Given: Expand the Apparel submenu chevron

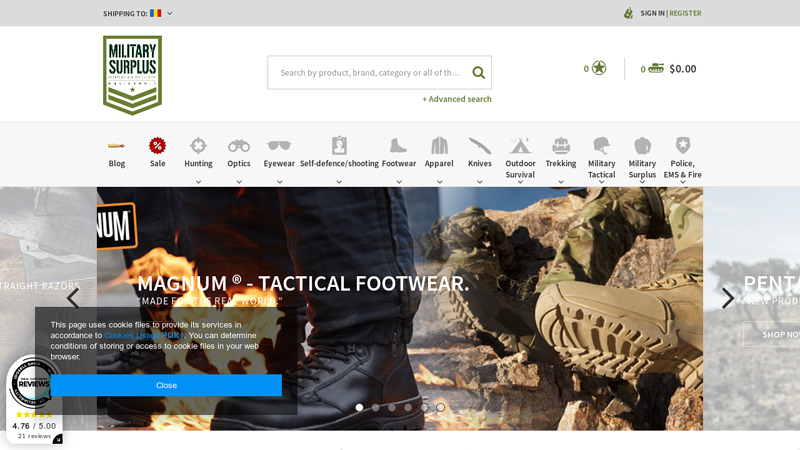Looking at the screenshot, I should coord(439,182).
